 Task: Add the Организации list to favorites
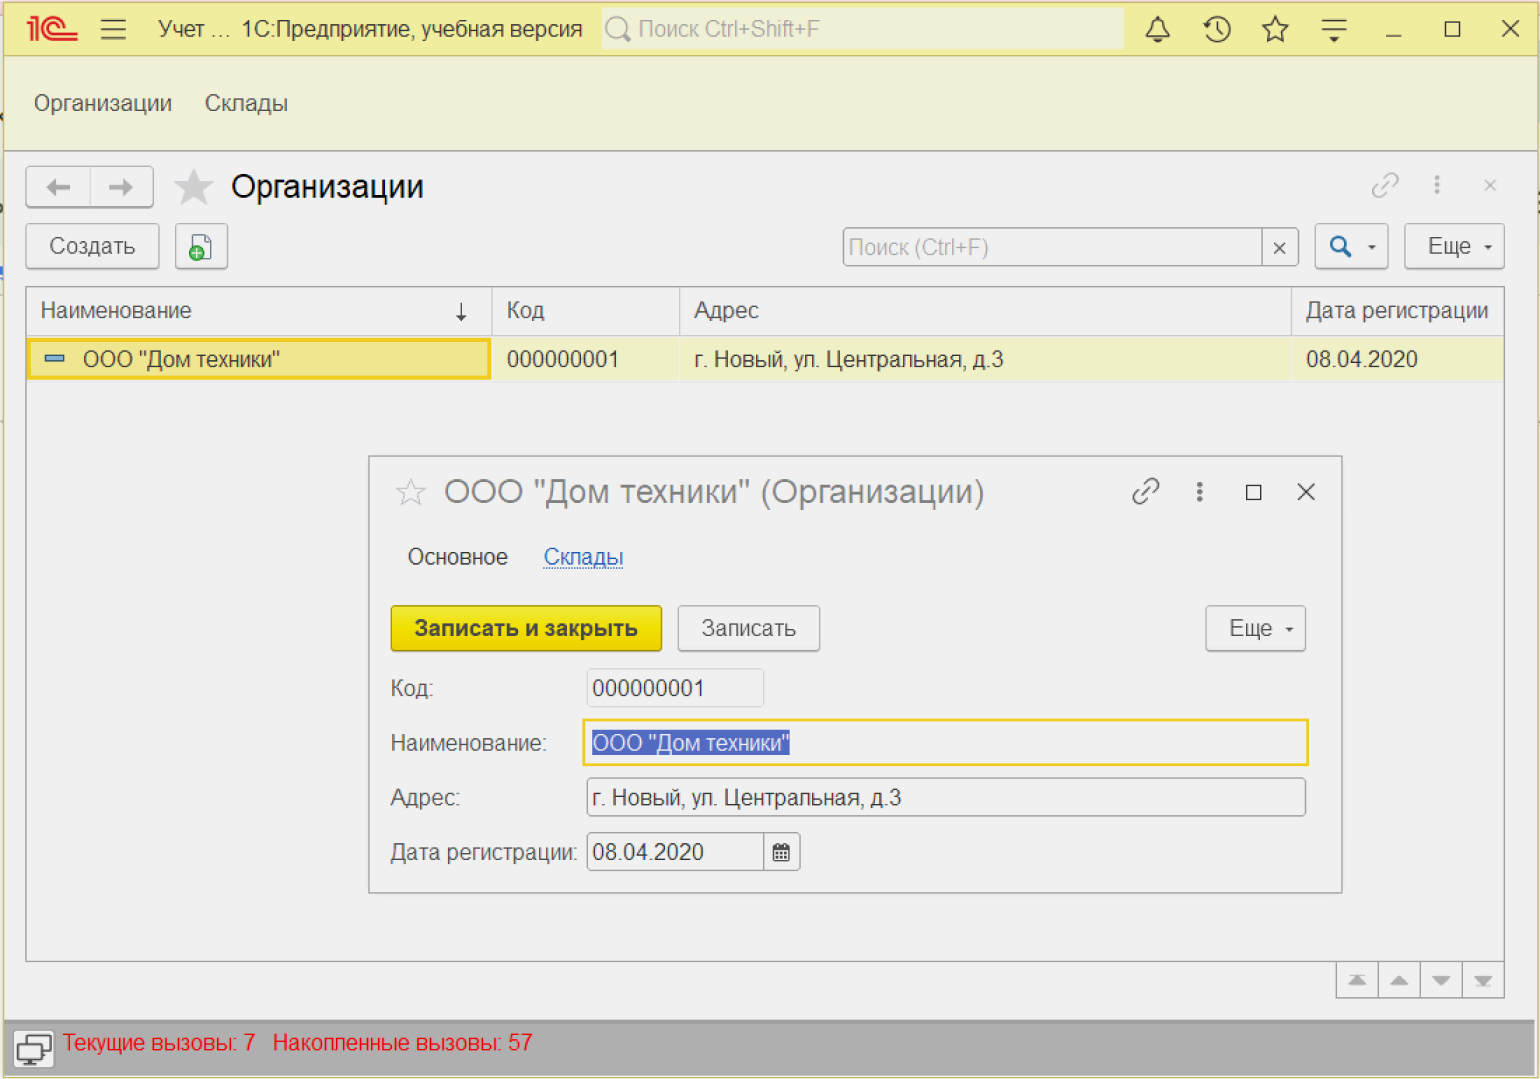193,187
